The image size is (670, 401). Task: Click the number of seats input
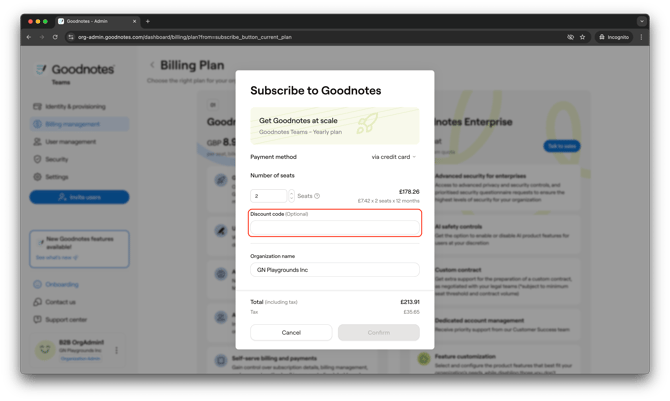(267, 196)
